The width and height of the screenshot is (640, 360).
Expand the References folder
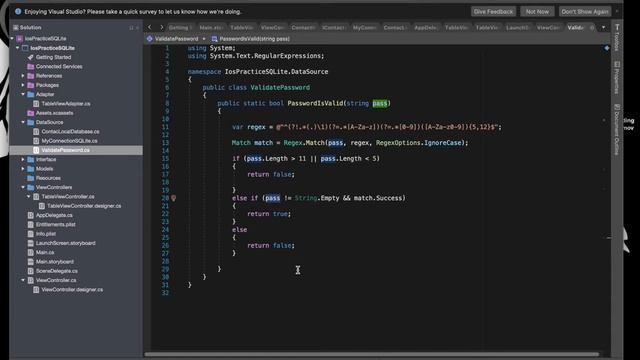coord(23,76)
